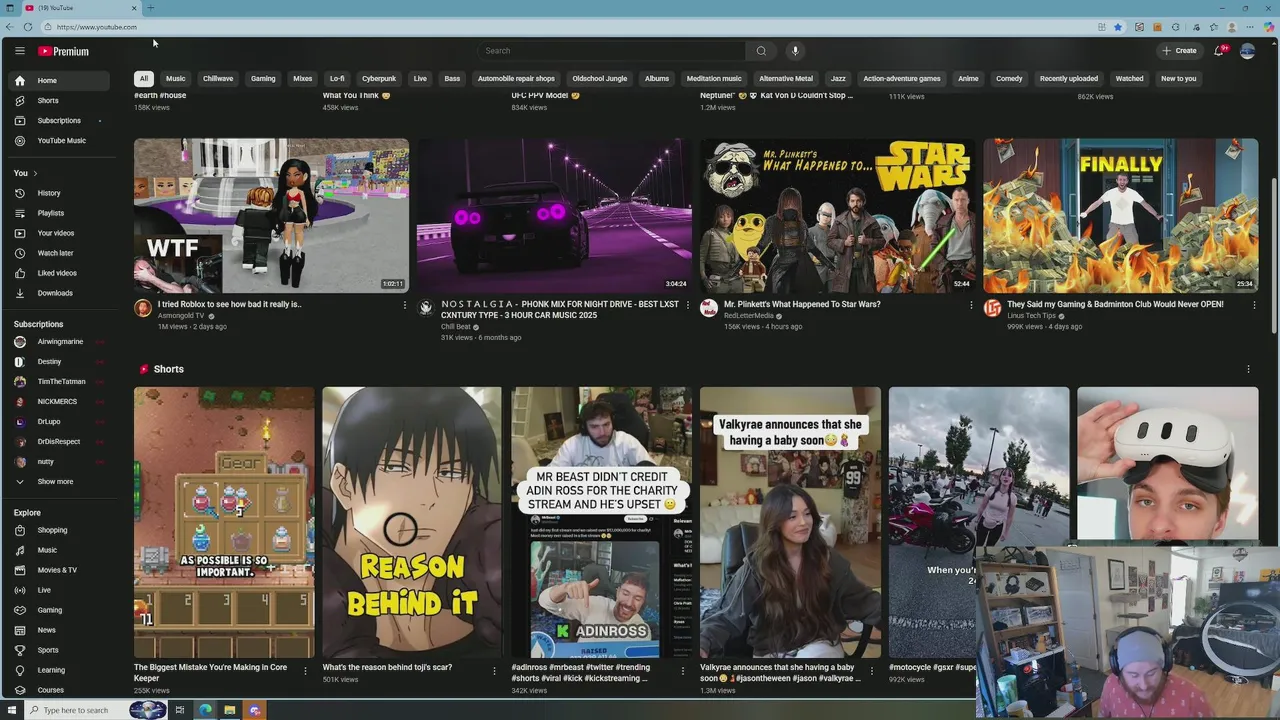This screenshot has width=1280, height=720.
Task: Expand the You section chevron
Action: tap(35, 173)
